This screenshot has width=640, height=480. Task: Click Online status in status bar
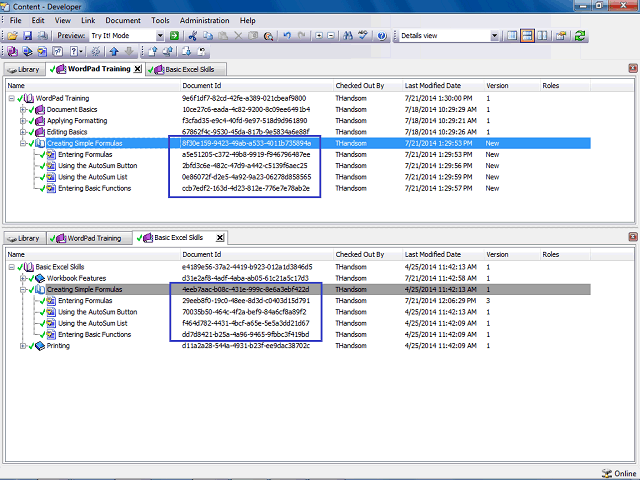[620, 473]
